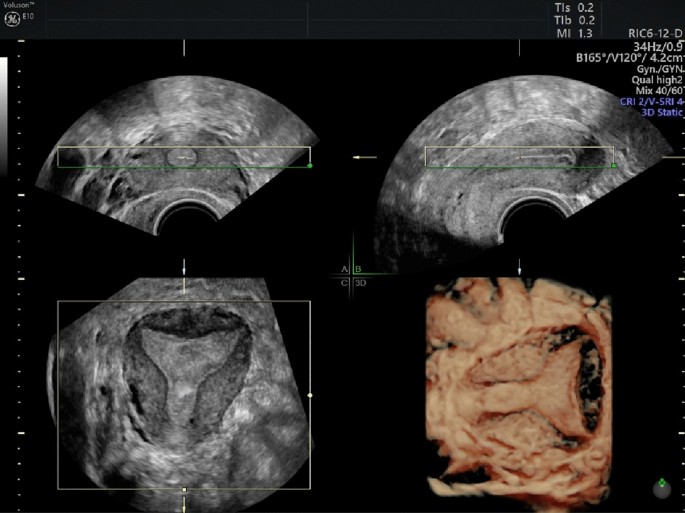Image resolution: width=685 pixels, height=513 pixels.
Task: Click bottom square handle of plane C box
Action: tap(184, 489)
